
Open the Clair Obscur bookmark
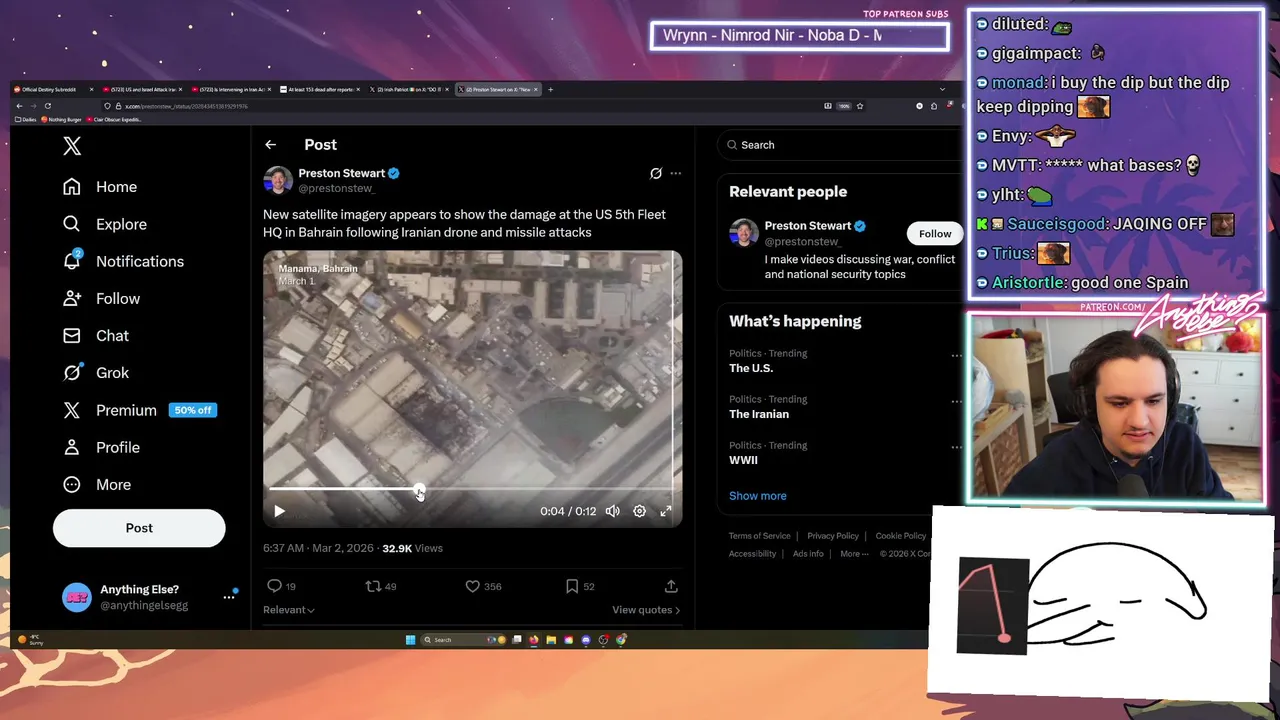(114, 120)
